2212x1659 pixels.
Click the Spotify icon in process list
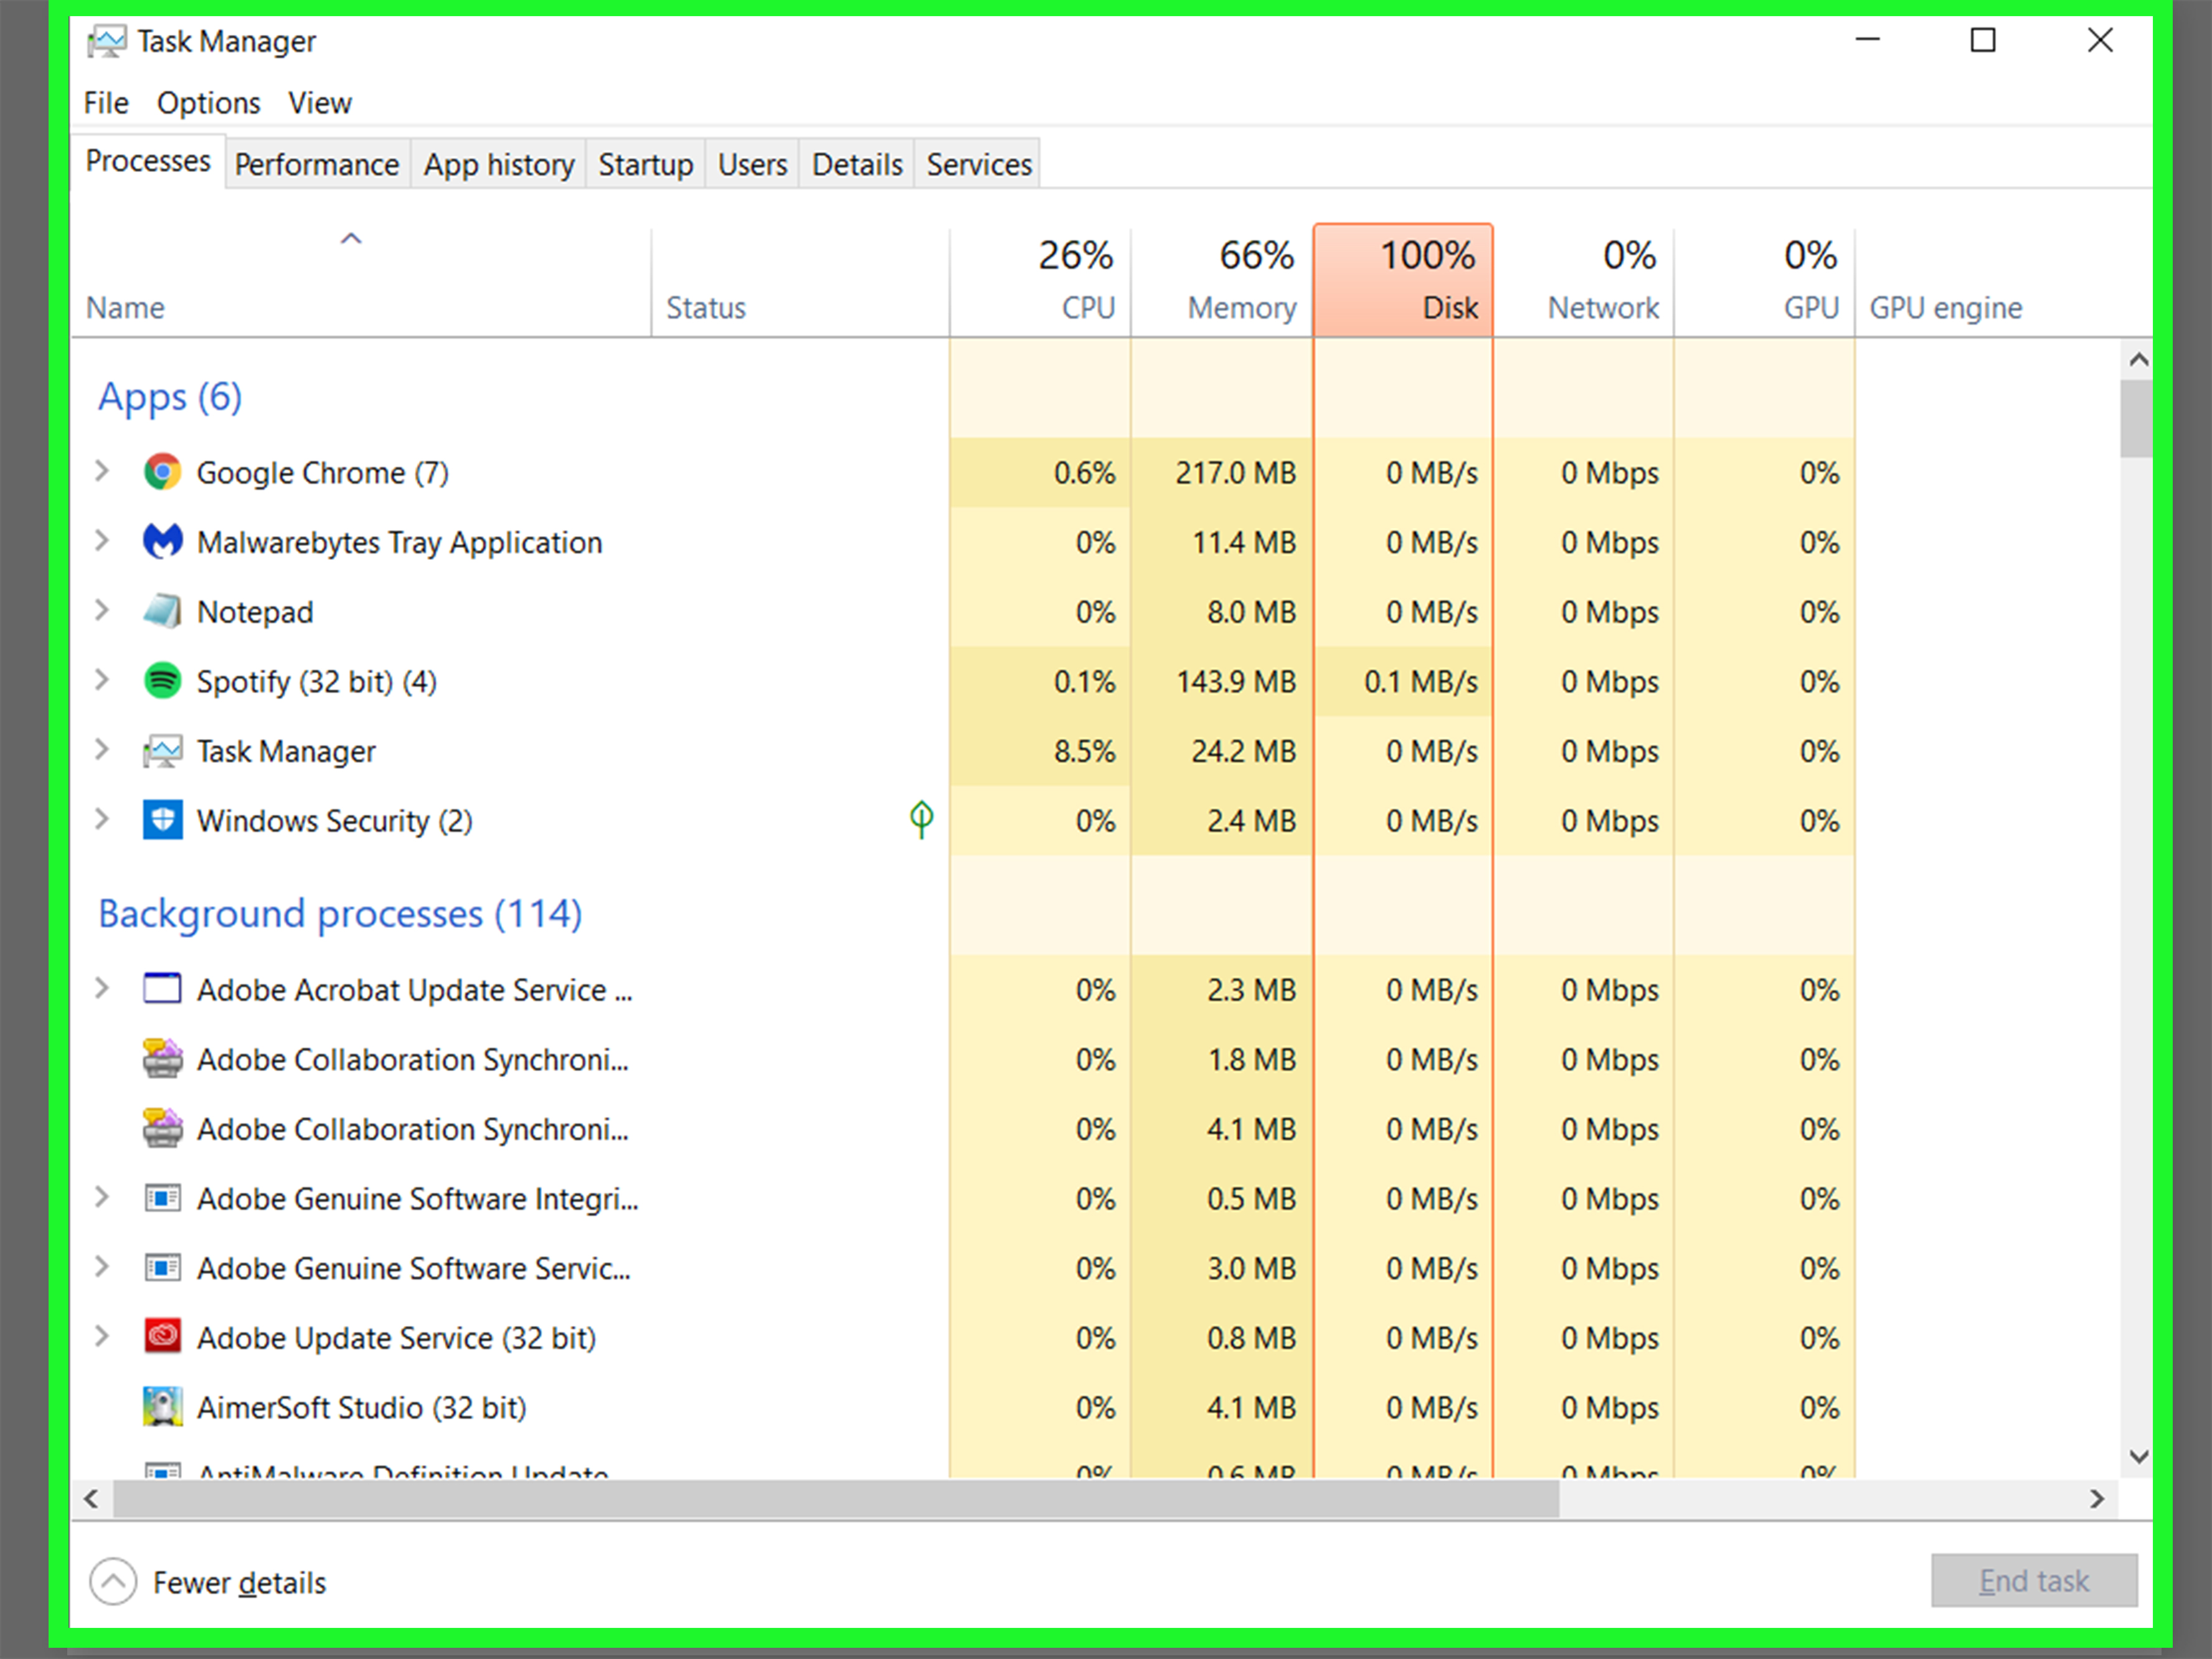coord(162,681)
